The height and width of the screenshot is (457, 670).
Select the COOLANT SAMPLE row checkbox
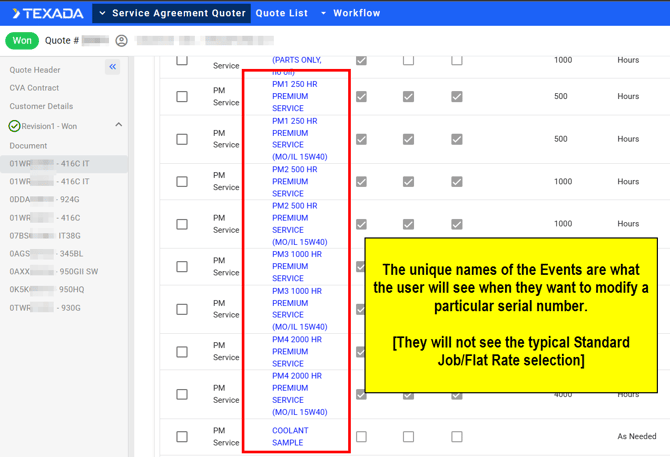click(182, 436)
